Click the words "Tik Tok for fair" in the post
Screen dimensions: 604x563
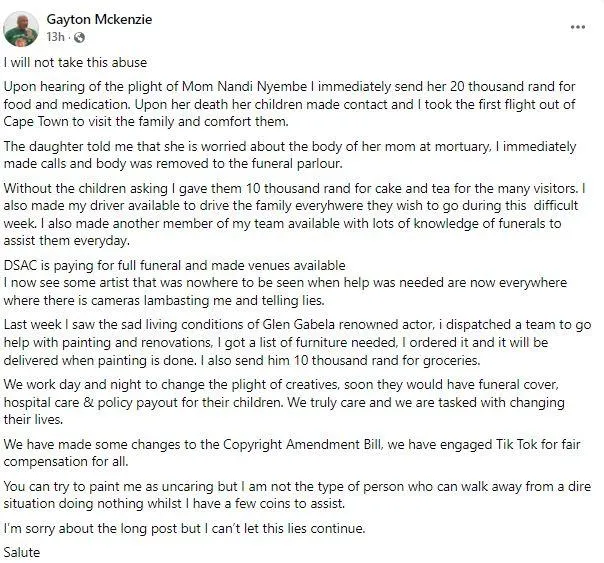538,444
